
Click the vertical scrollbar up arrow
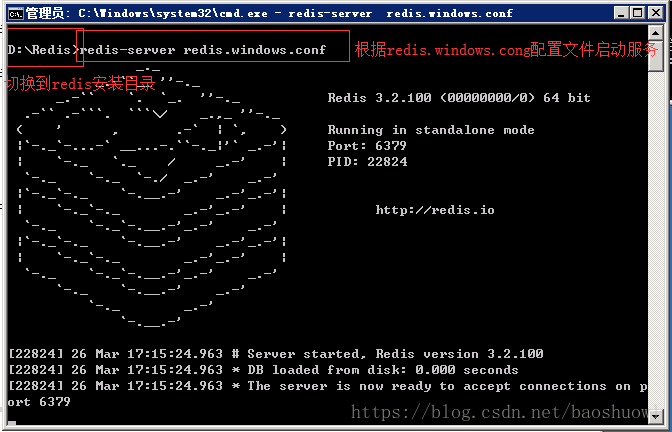click(656, 33)
